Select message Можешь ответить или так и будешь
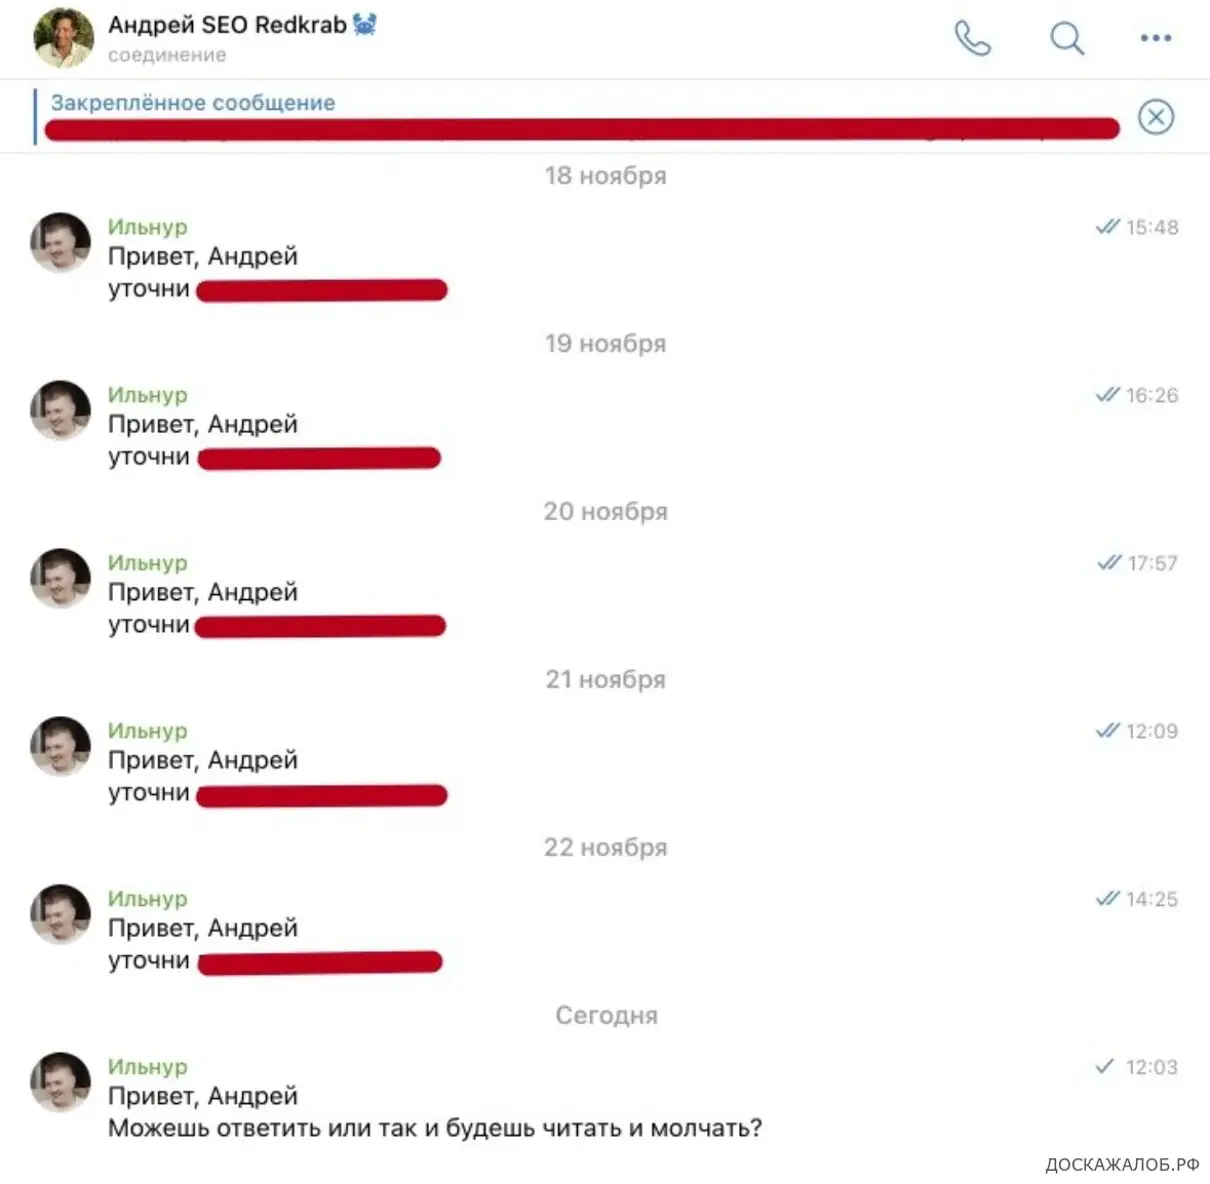The image size is (1210, 1184). pyautogui.click(x=435, y=1128)
